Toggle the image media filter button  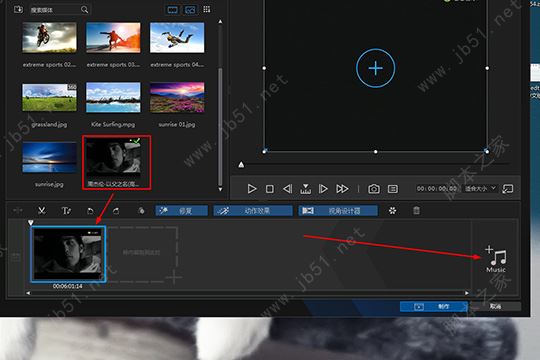(x=190, y=10)
